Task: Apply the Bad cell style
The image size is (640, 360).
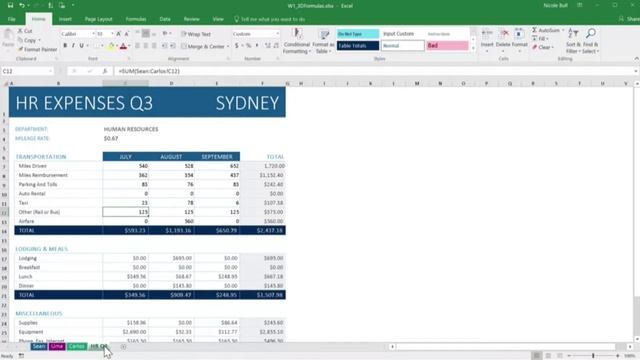Action: tap(447, 46)
